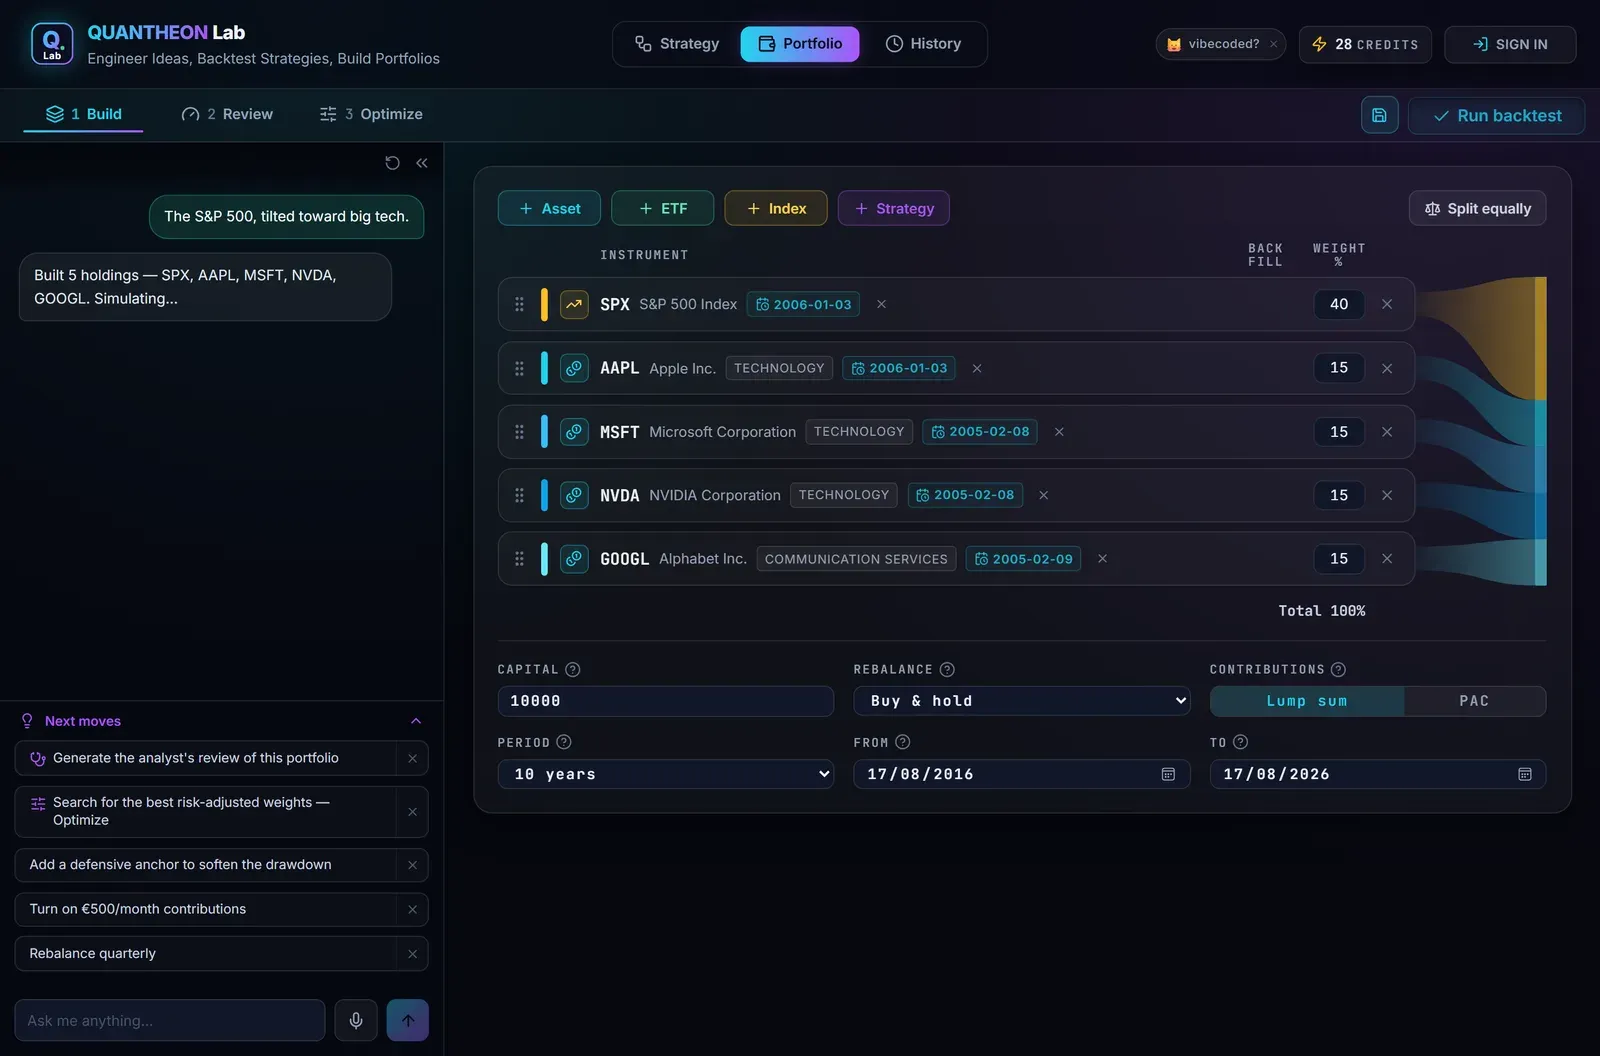Click Split equally button

pyautogui.click(x=1478, y=208)
